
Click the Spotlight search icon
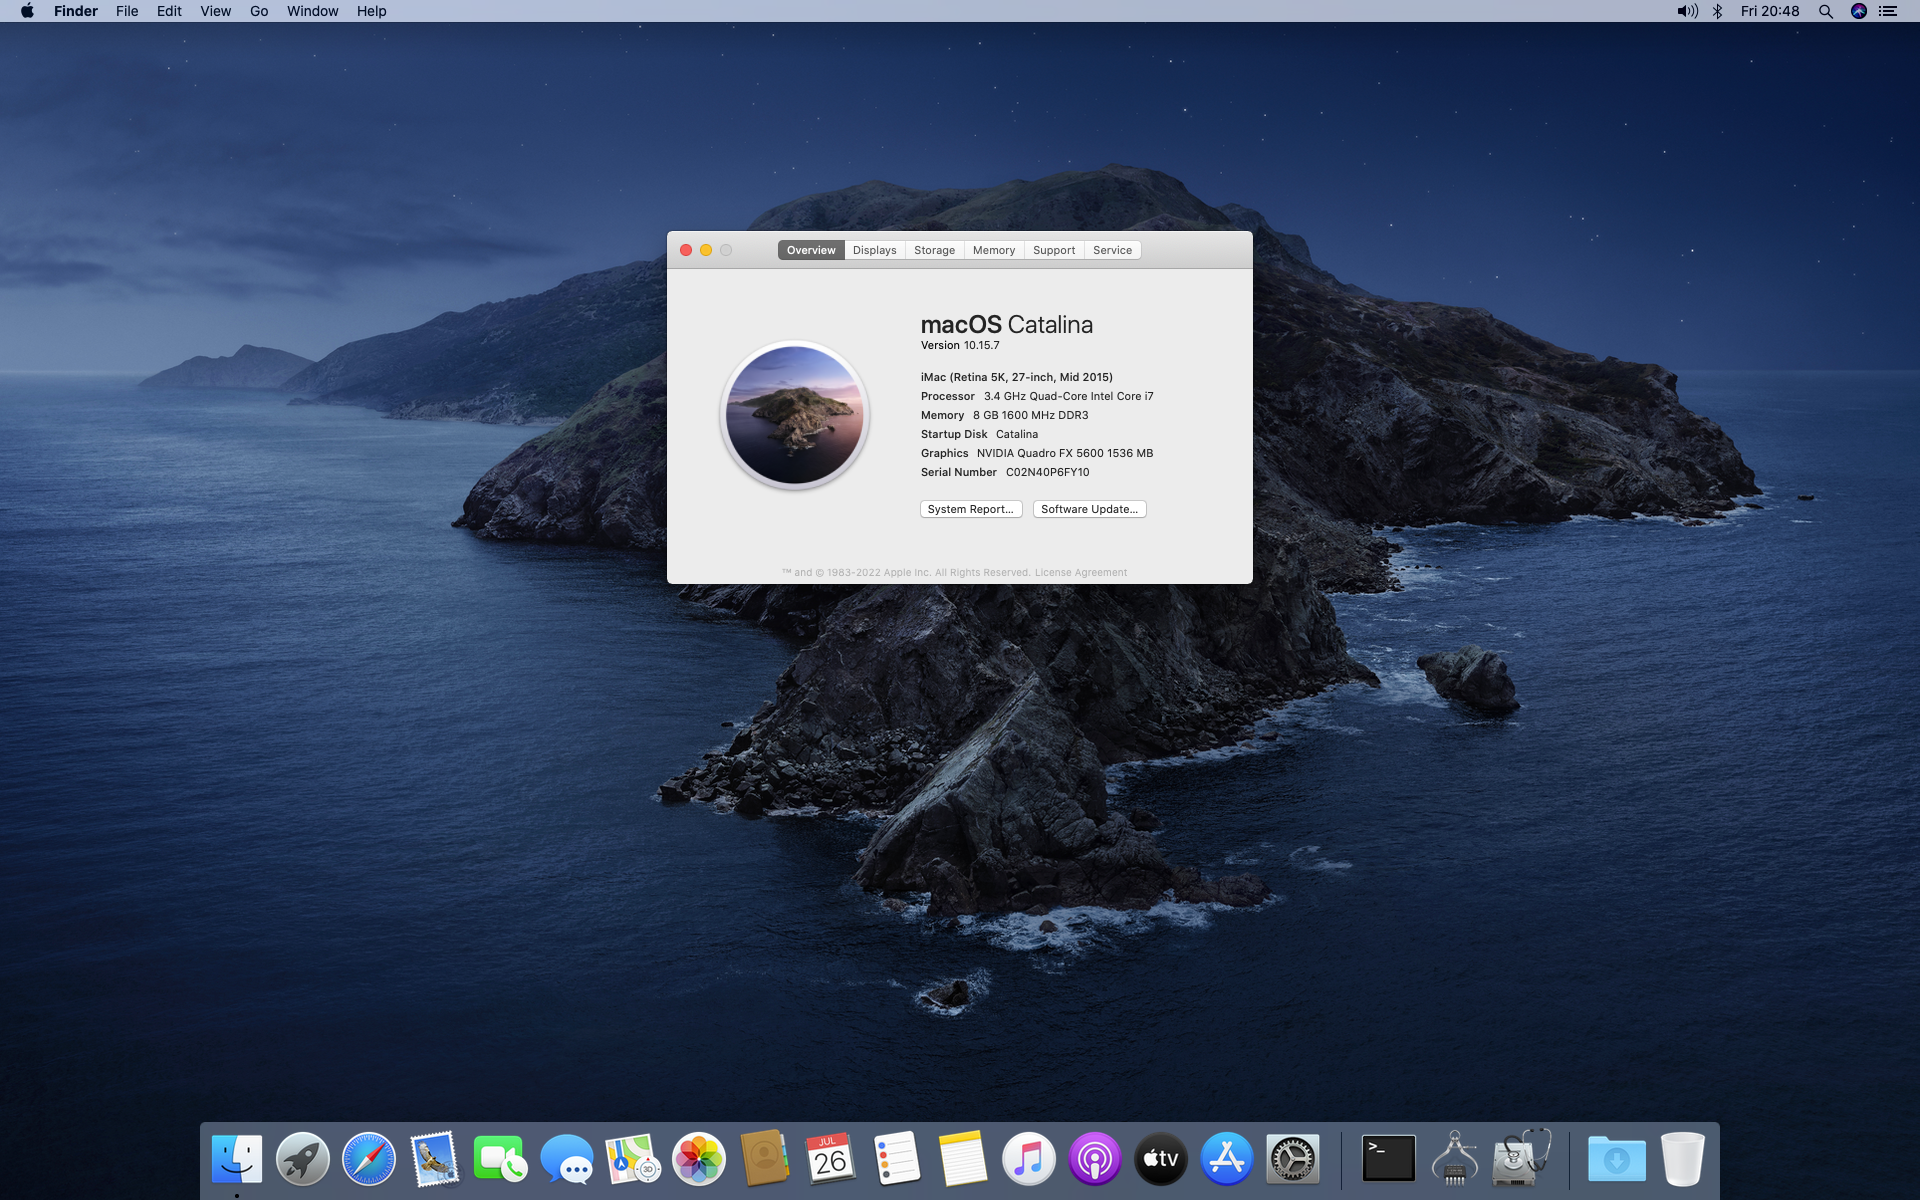(x=1825, y=11)
